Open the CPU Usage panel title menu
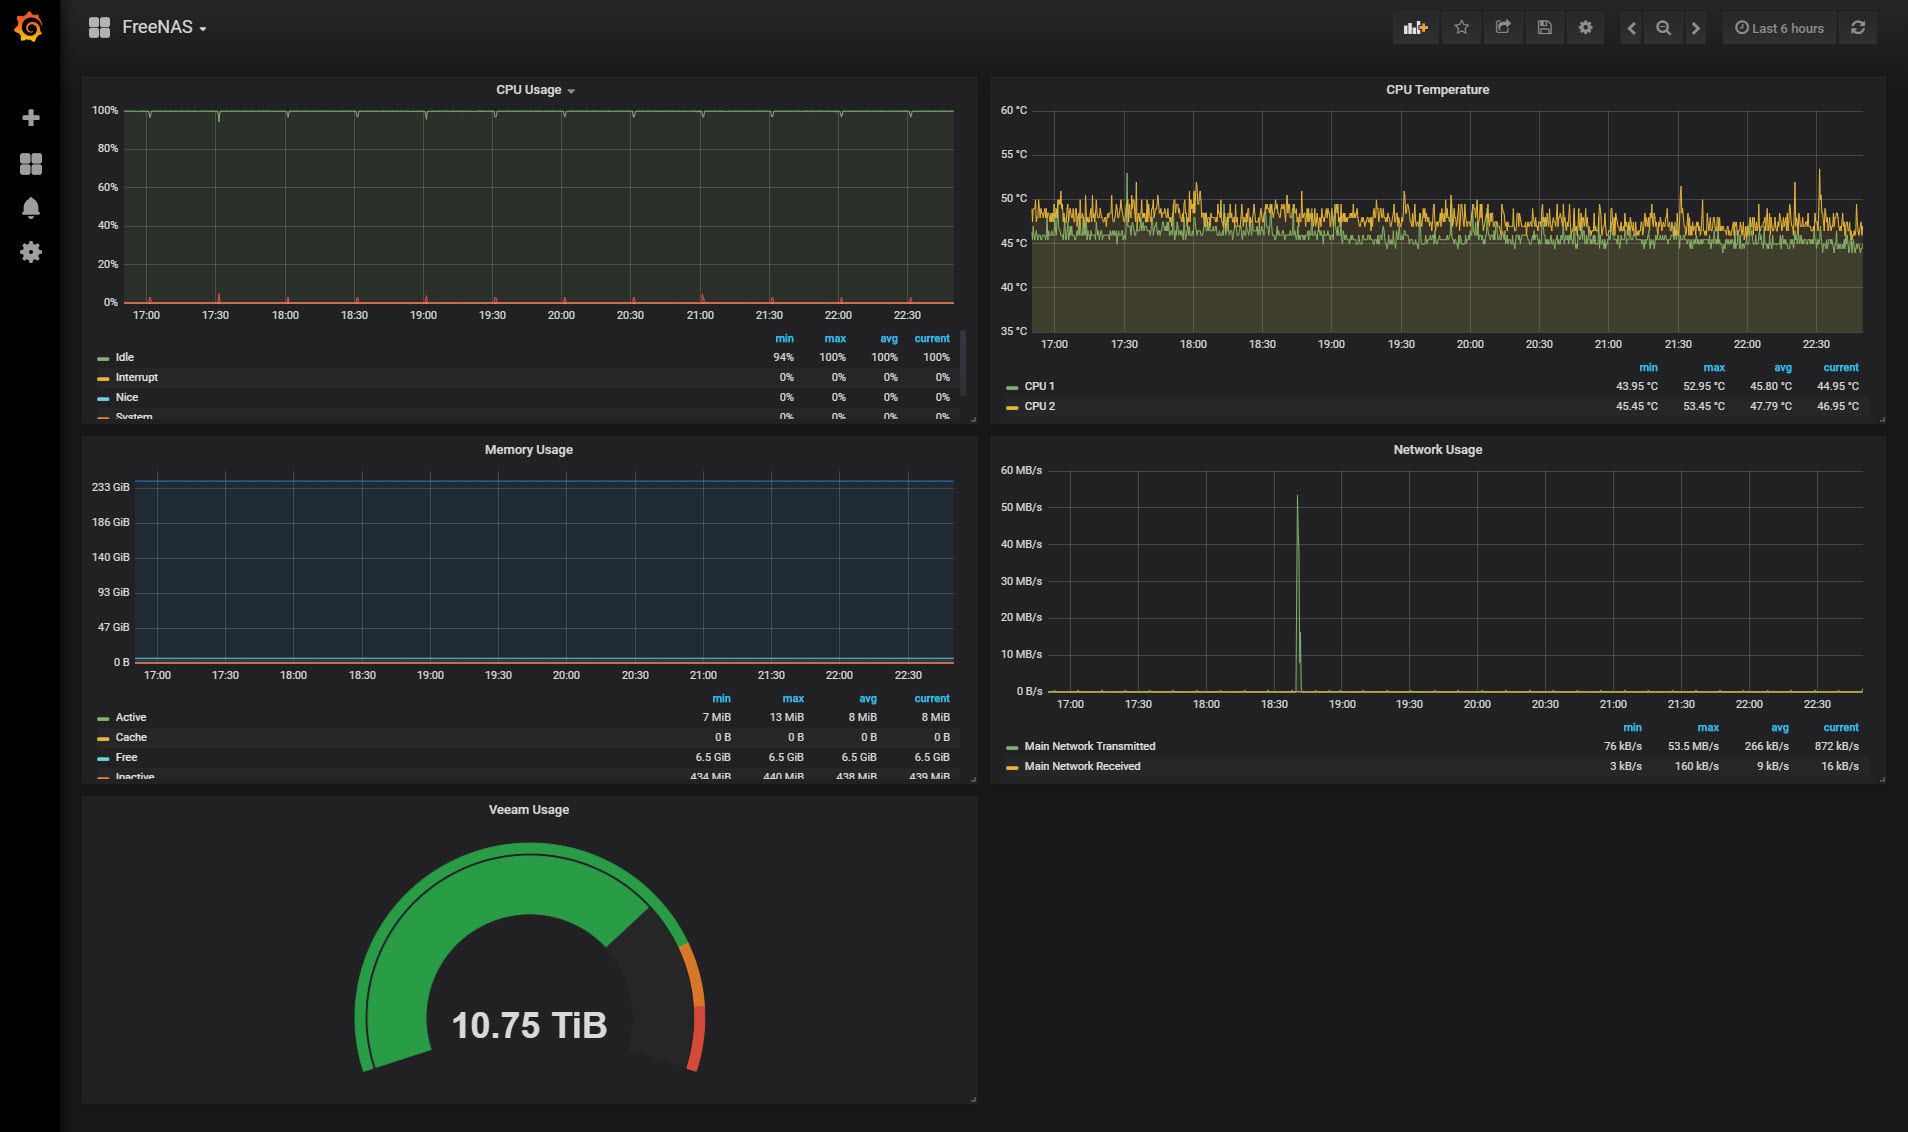 (x=535, y=90)
